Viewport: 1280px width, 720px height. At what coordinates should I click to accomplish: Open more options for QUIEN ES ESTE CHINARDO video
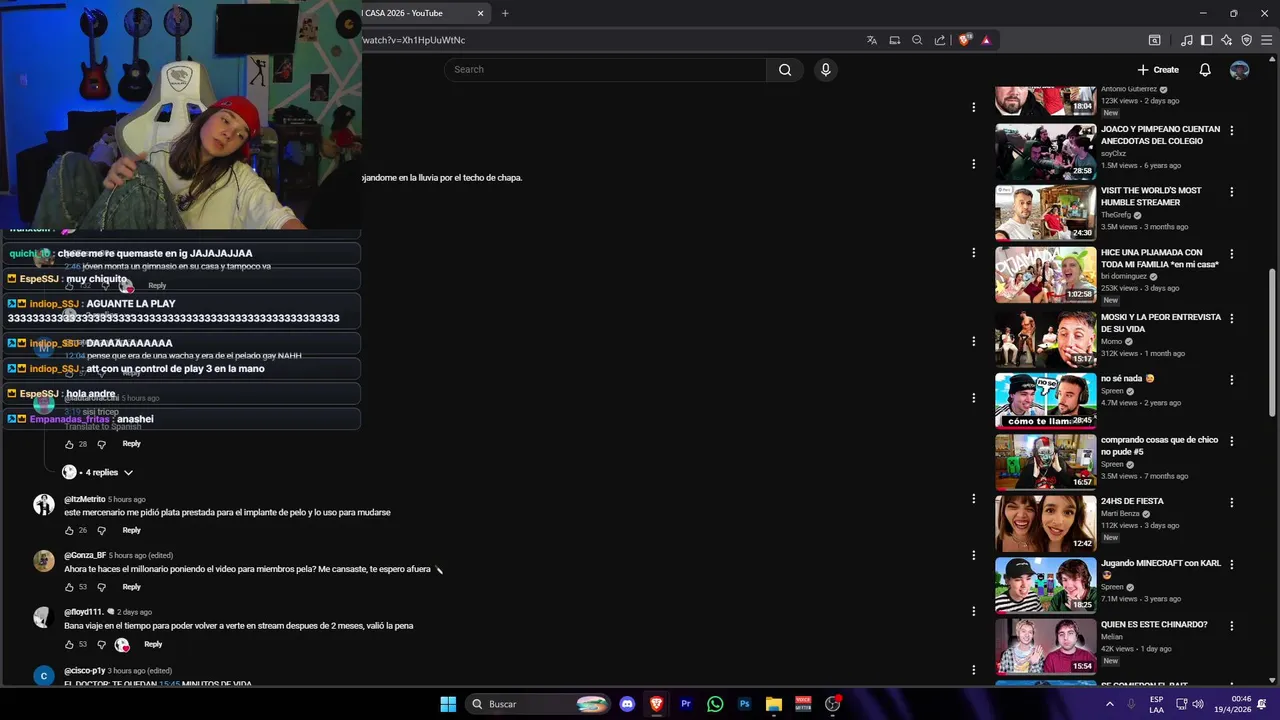point(1231,626)
